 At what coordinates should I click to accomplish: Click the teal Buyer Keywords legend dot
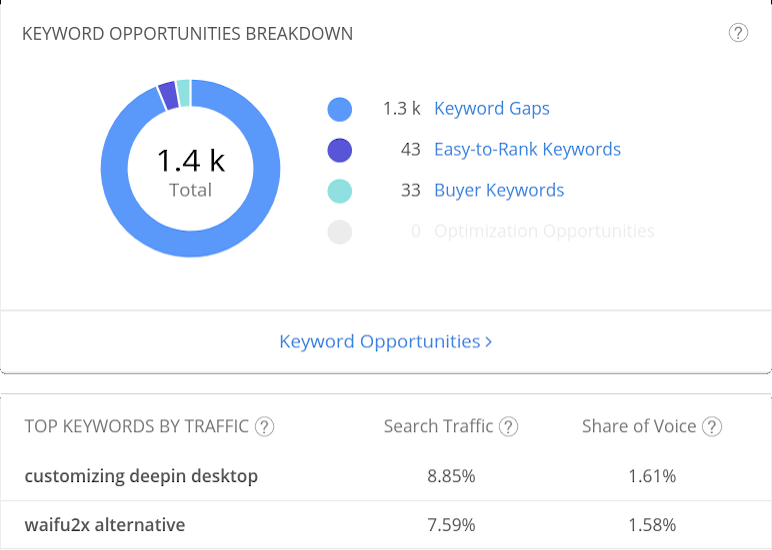pos(340,191)
